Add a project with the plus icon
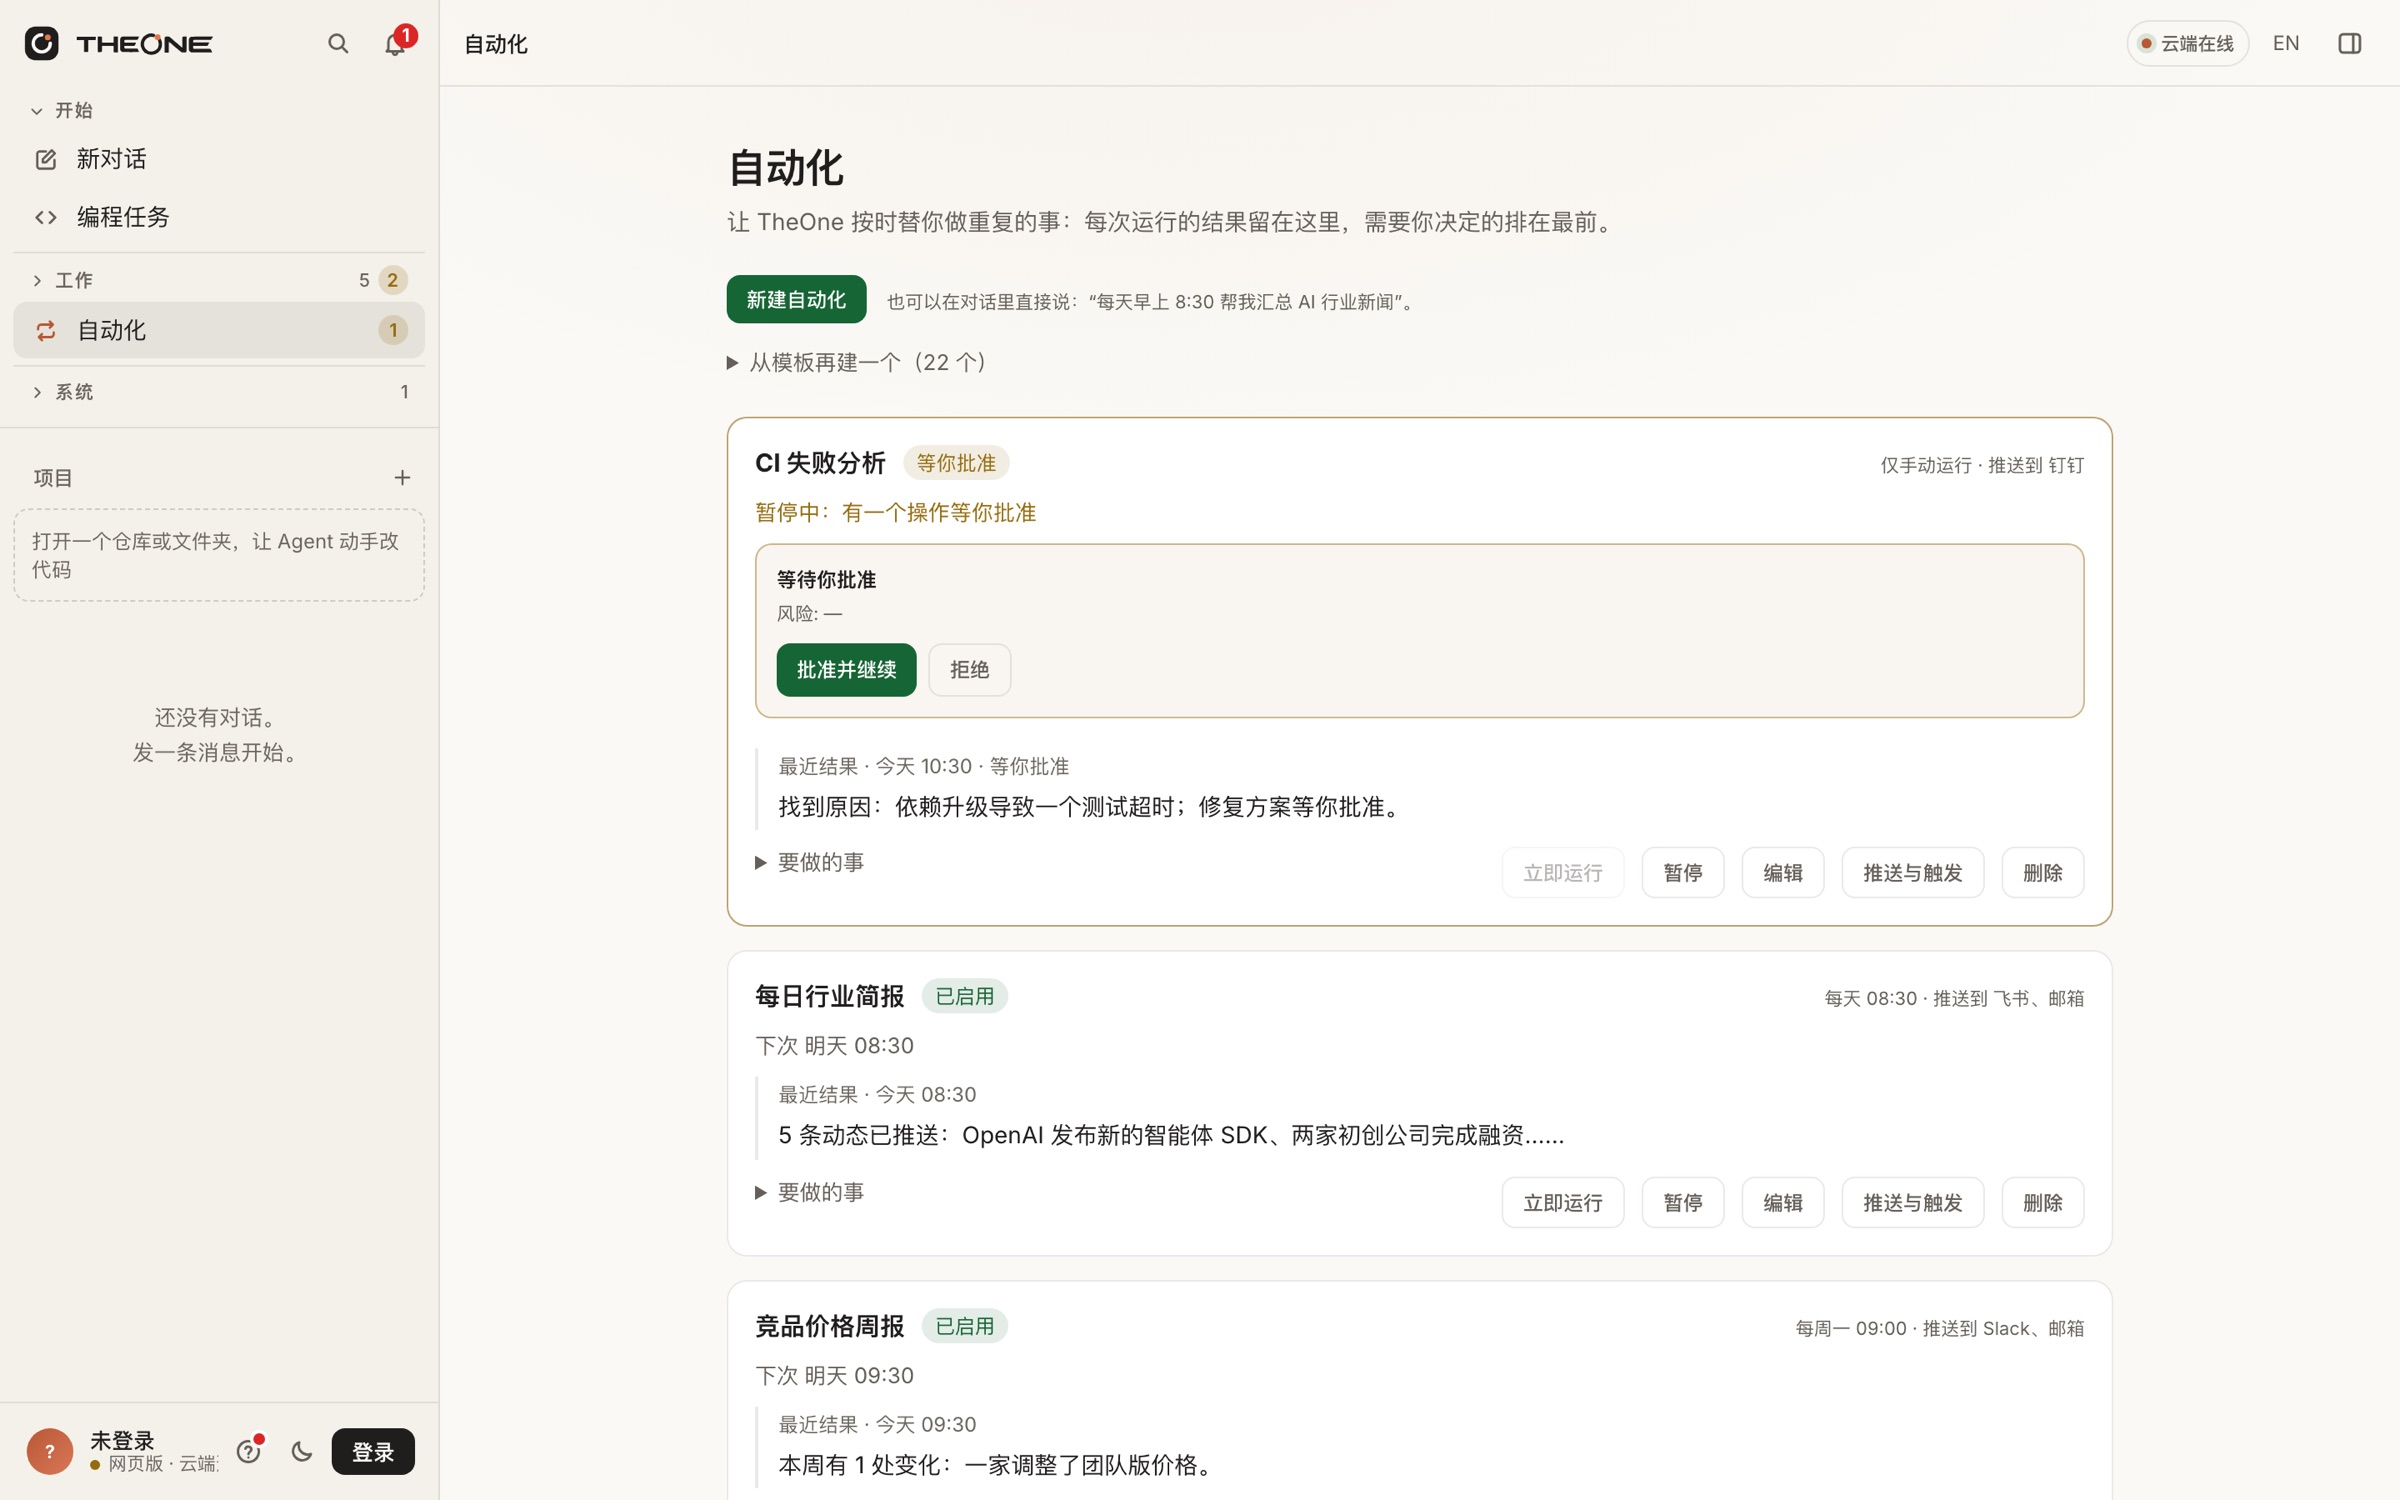2400x1500 pixels. pos(402,478)
